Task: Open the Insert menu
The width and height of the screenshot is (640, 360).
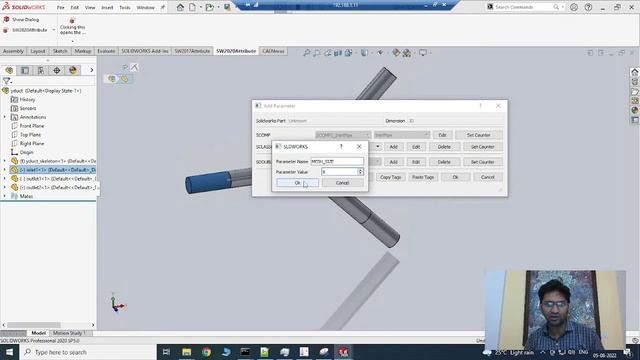Action: pyautogui.click(x=107, y=7)
